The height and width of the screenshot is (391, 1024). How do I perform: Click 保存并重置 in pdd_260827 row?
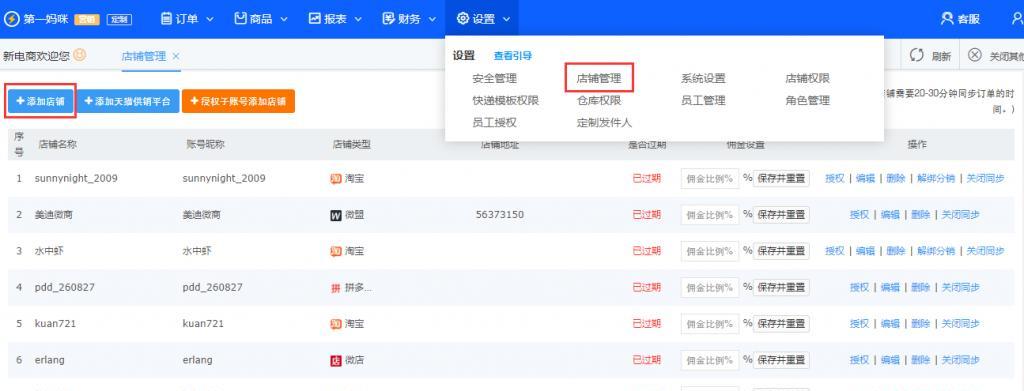coord(781,287)
